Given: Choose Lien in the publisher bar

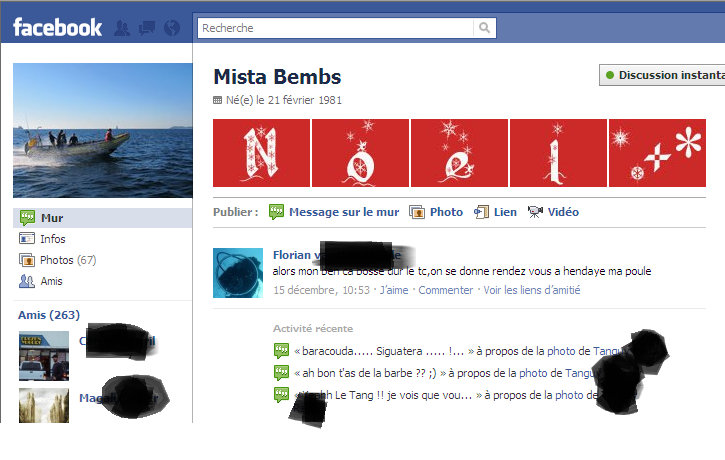Looking at the screenshot, I should [x=505, y=212].
